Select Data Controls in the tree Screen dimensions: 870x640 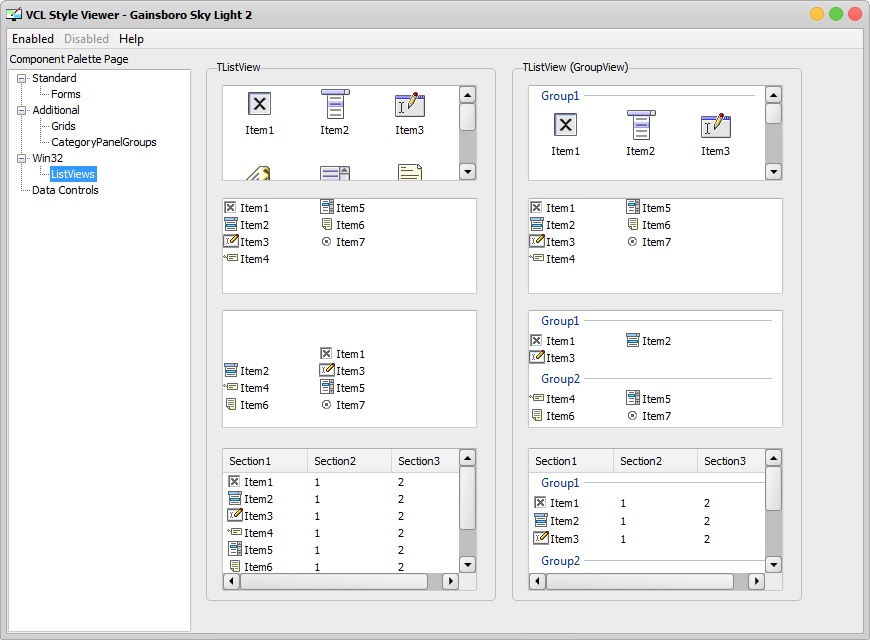(x=65, y=190)
